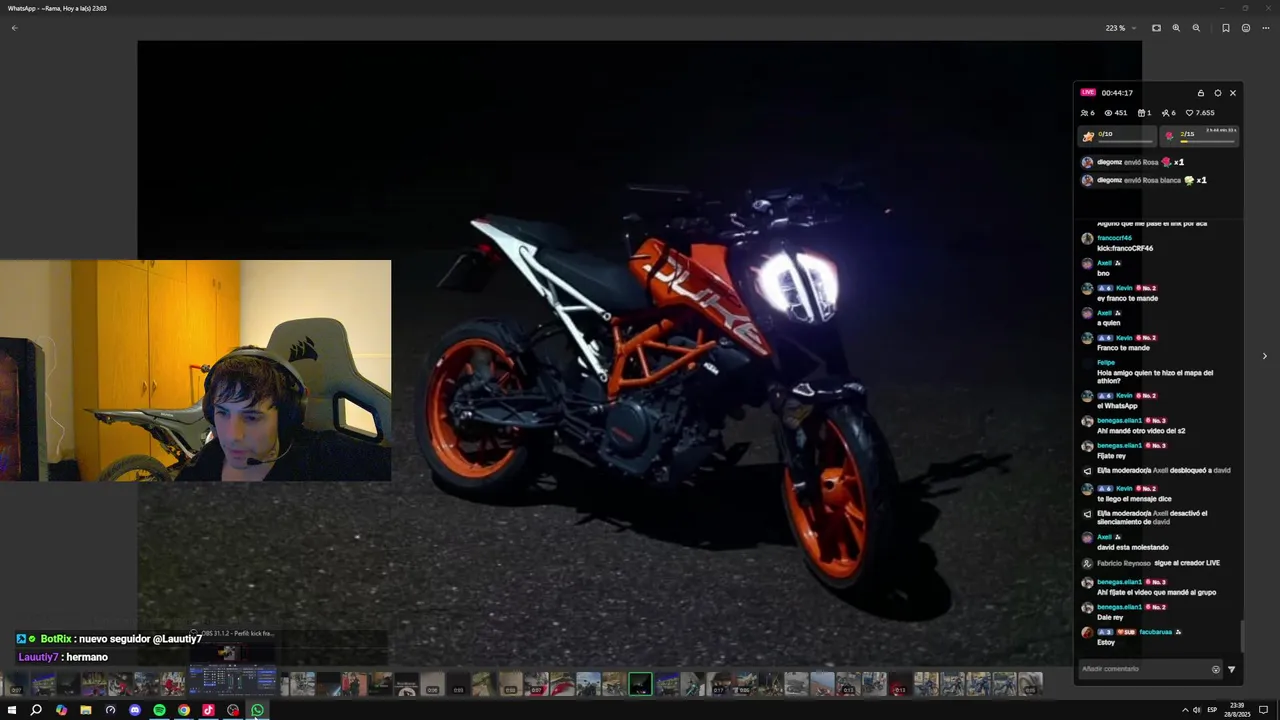View the audience count showing 6
The height and width of the screenshot is (720, 1280).
point(1088,113)
